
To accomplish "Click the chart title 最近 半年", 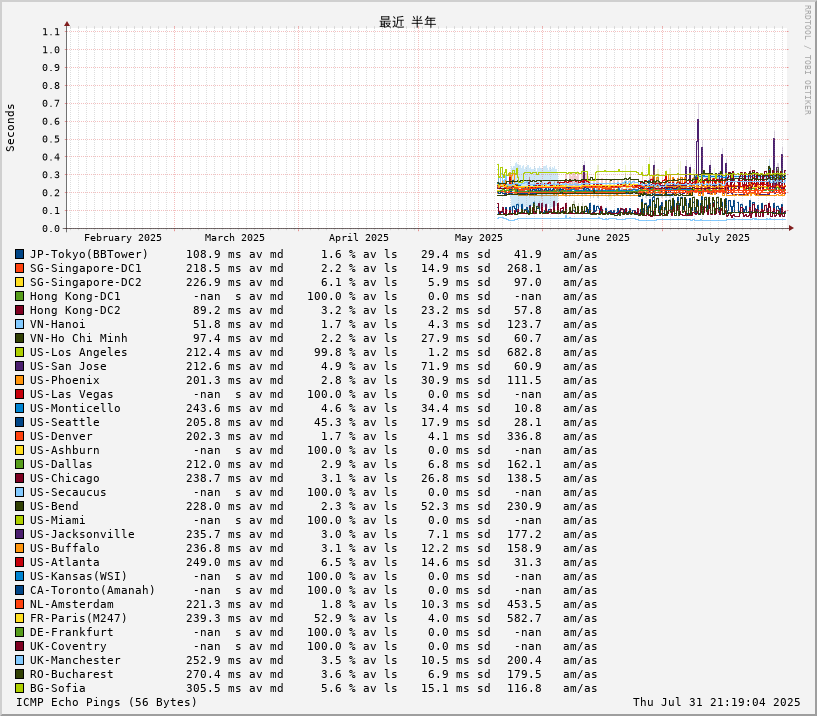I will click(x=407, y=22).
